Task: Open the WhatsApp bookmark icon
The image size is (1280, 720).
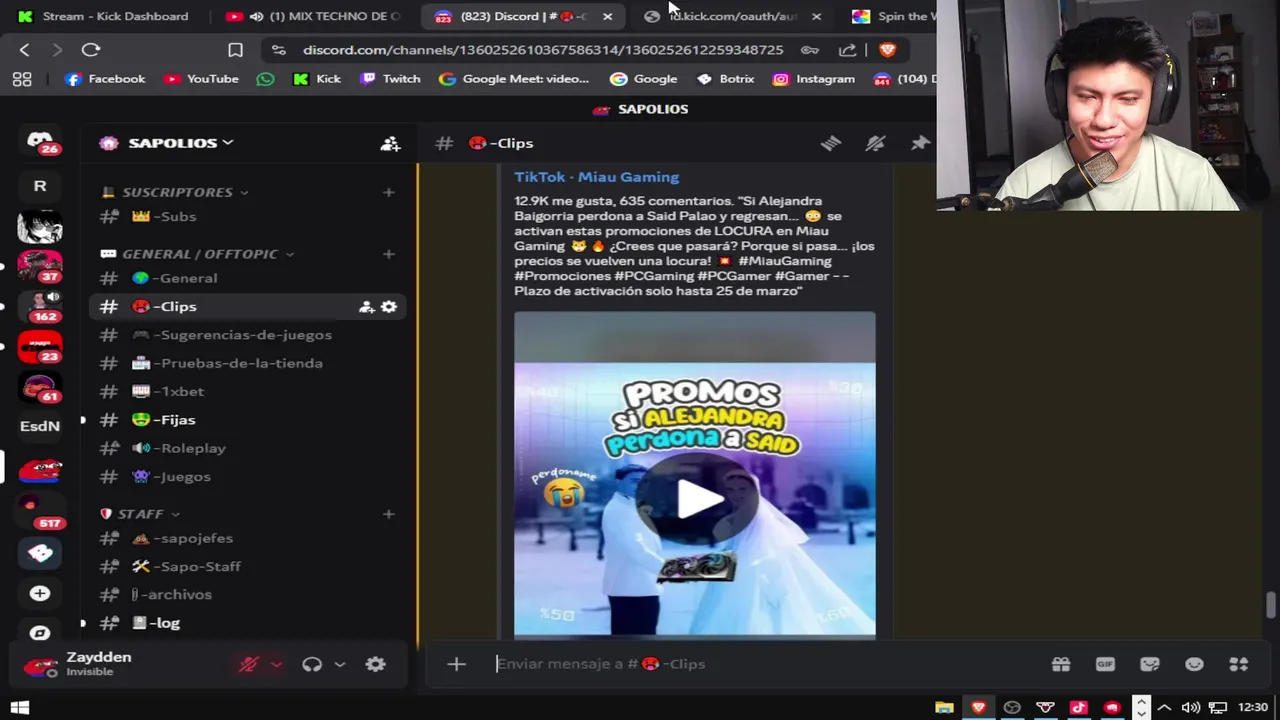Action: pos(265,79)
